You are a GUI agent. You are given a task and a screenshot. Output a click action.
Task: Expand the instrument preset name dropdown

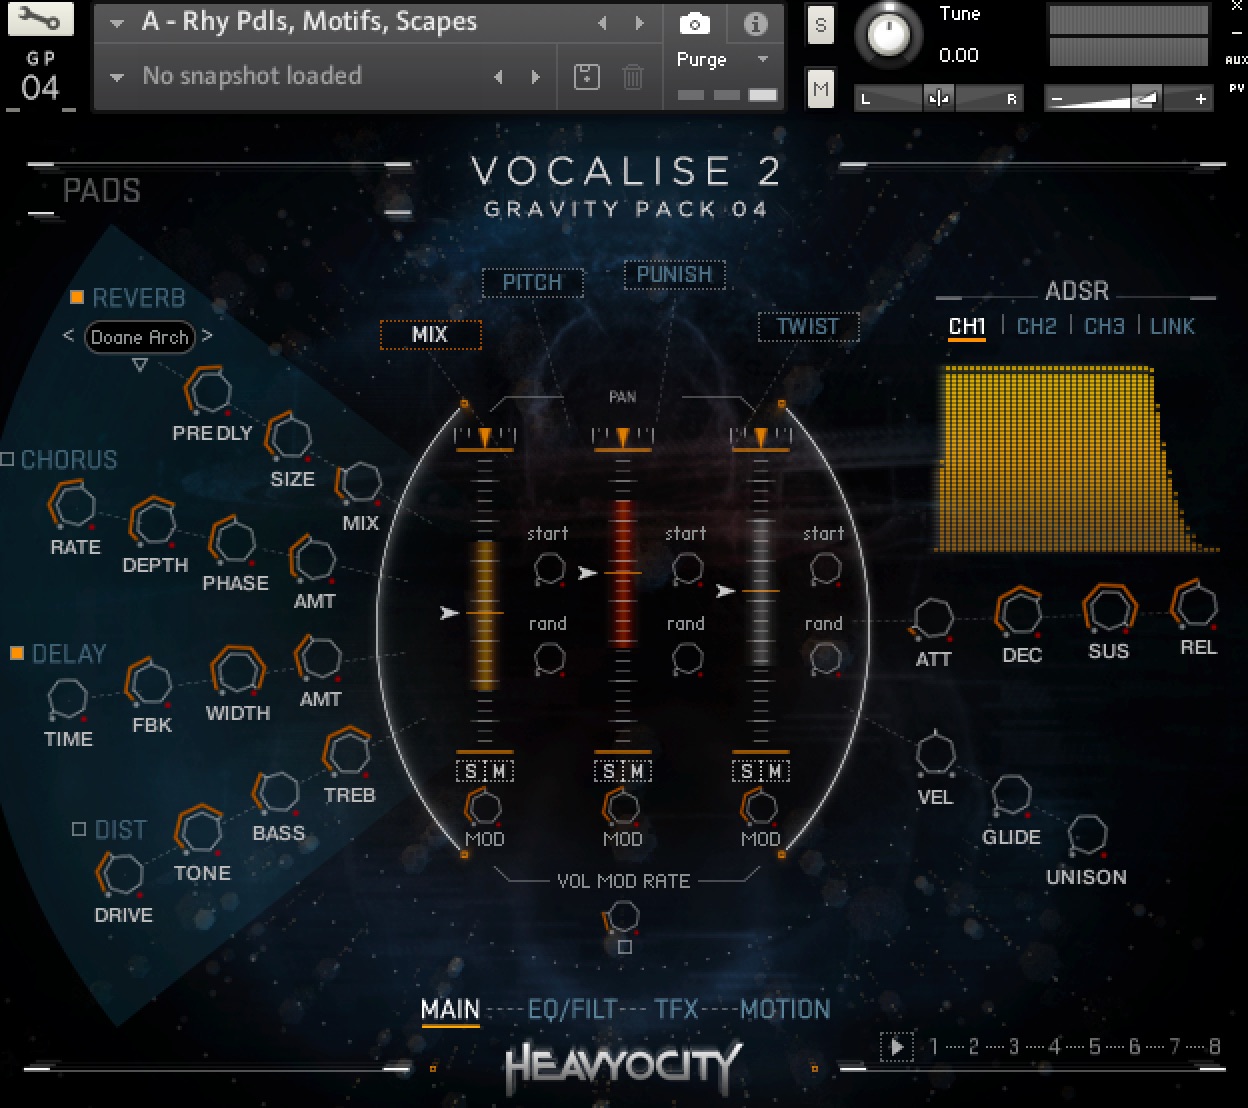[x=117, y=23]
